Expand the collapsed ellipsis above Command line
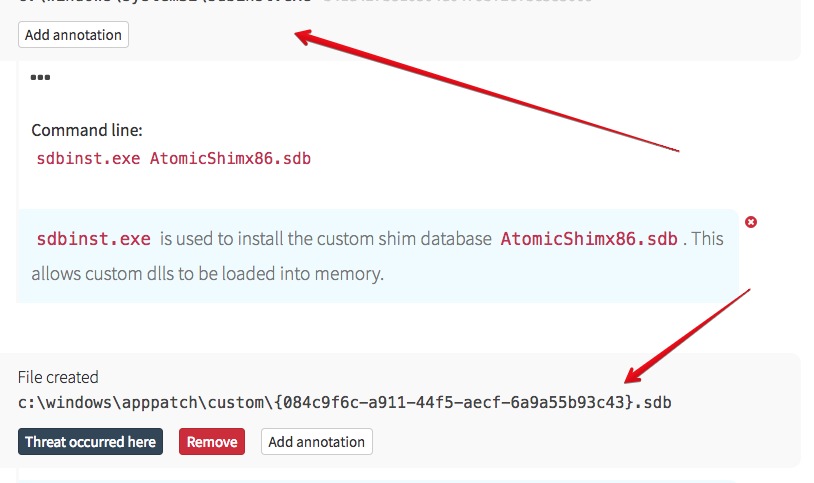This screenshot has height=483, width=814. 40,77
